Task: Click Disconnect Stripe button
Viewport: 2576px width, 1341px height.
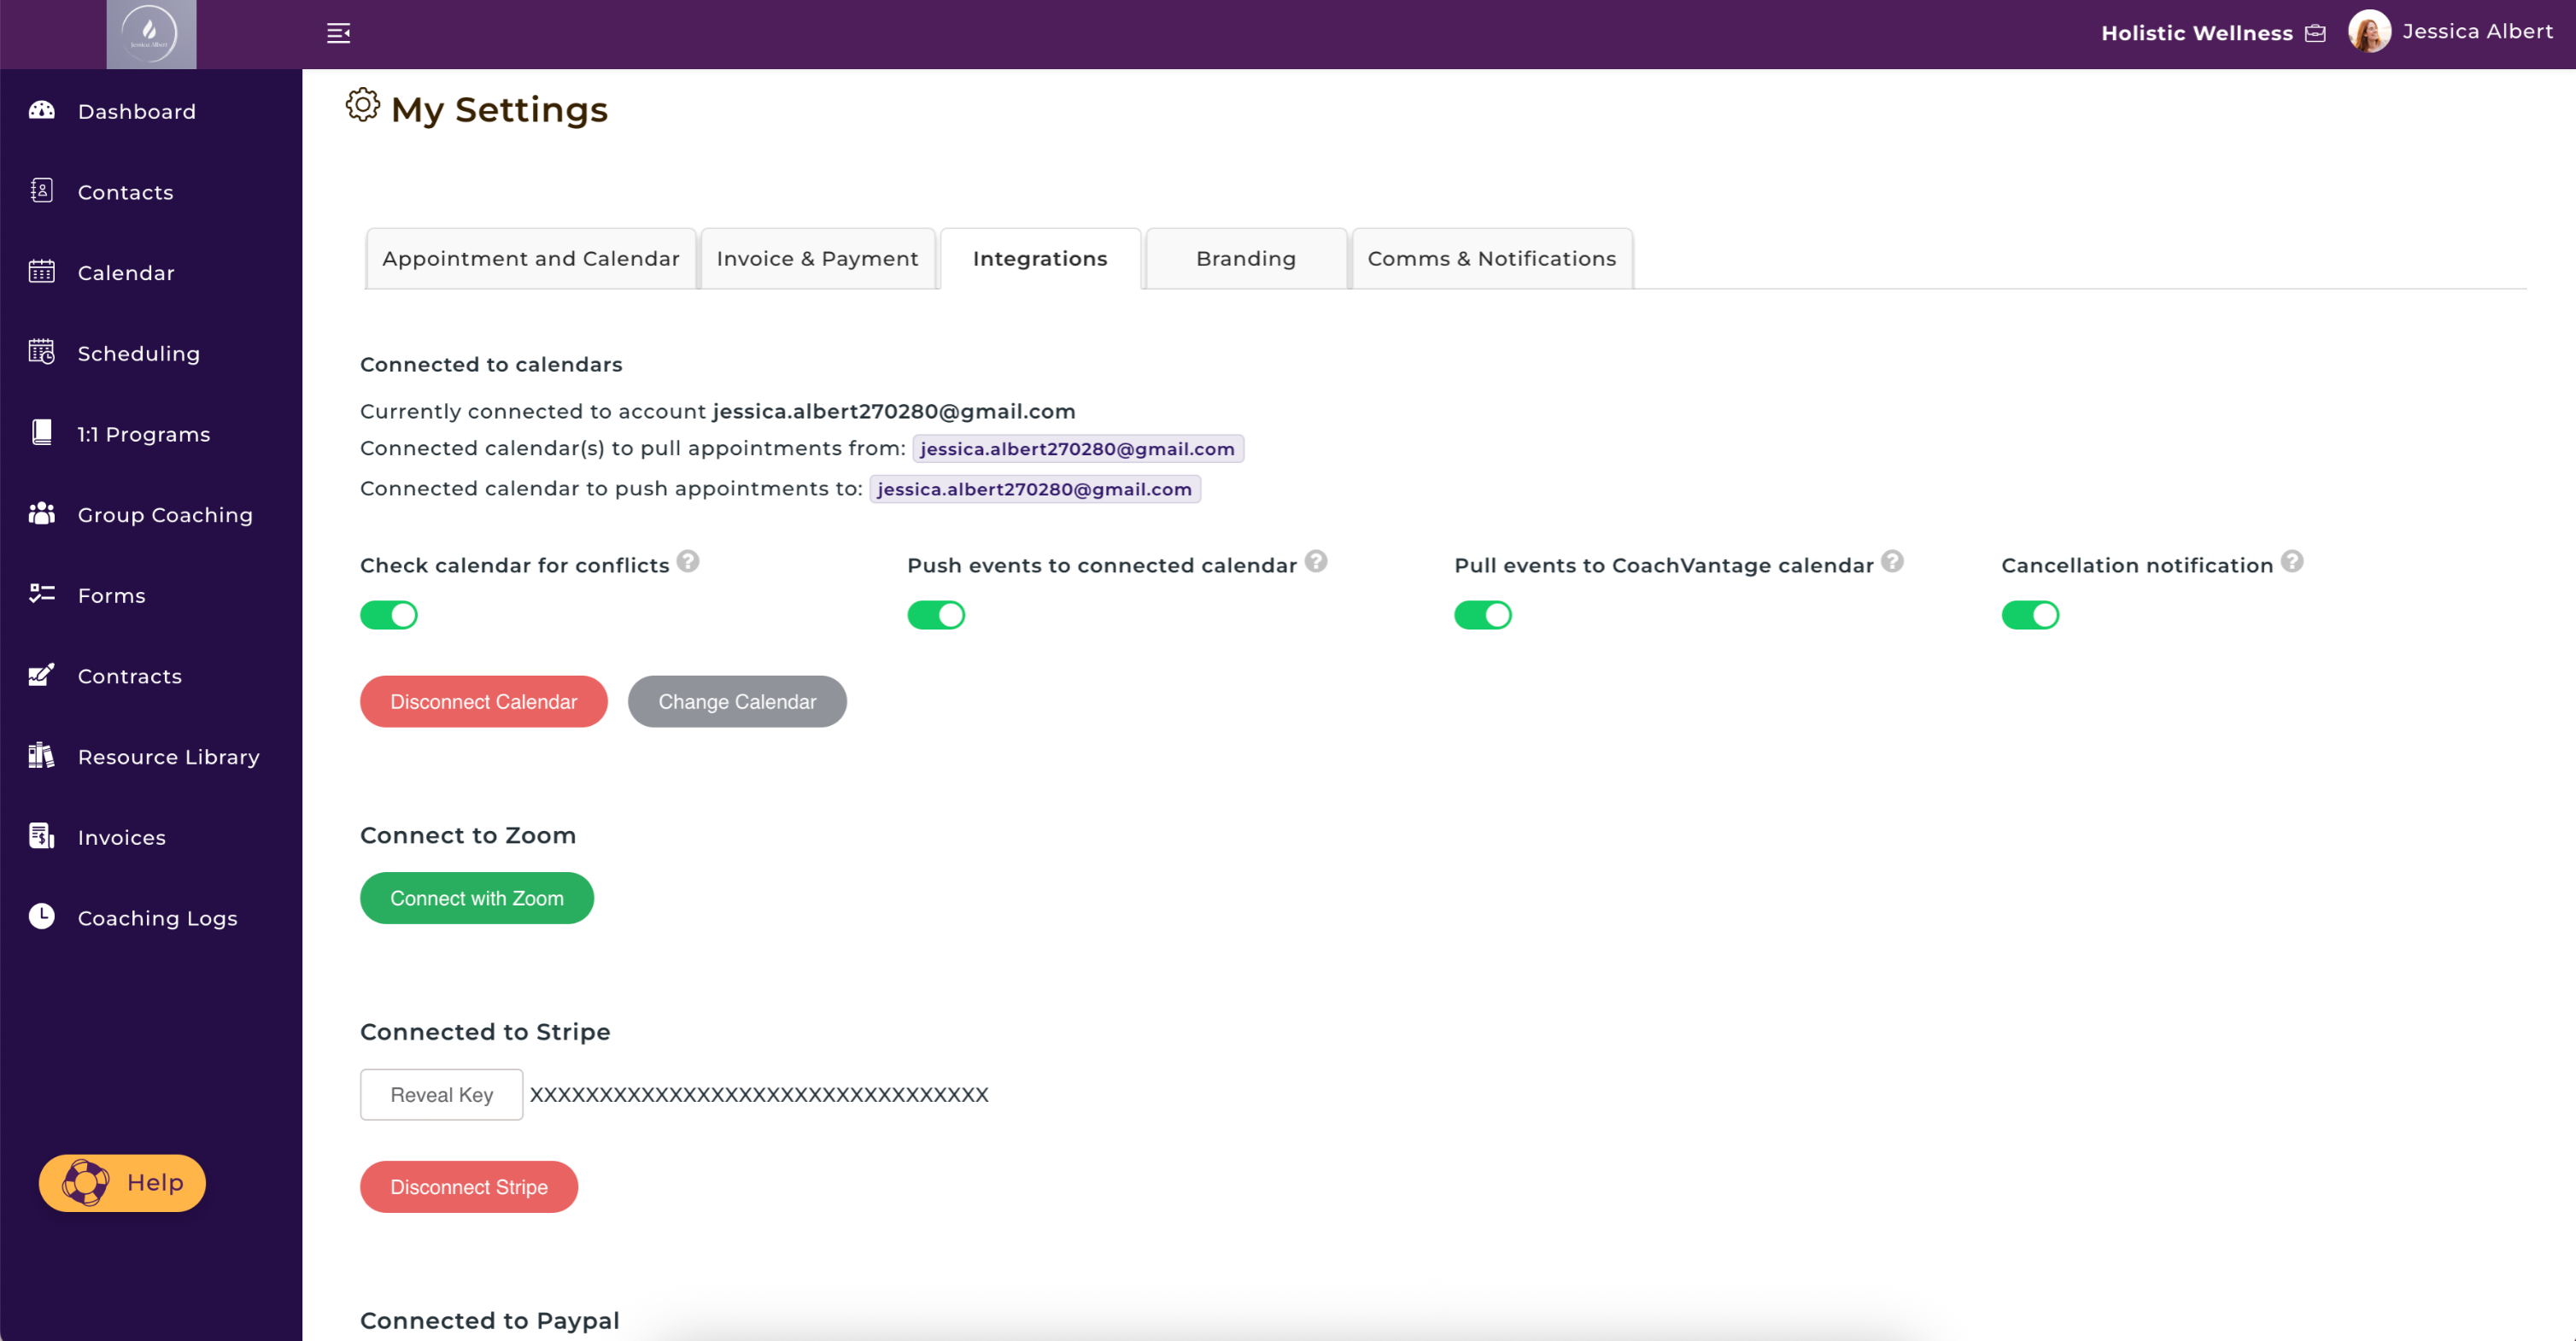Action: pos(469,1187)
